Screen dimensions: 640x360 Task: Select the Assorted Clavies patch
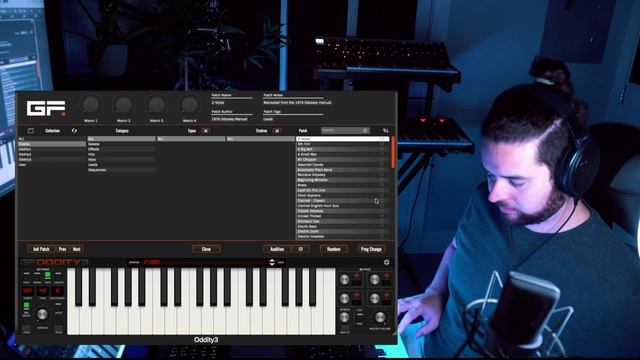pyautogui.click(x=342, y=164)
